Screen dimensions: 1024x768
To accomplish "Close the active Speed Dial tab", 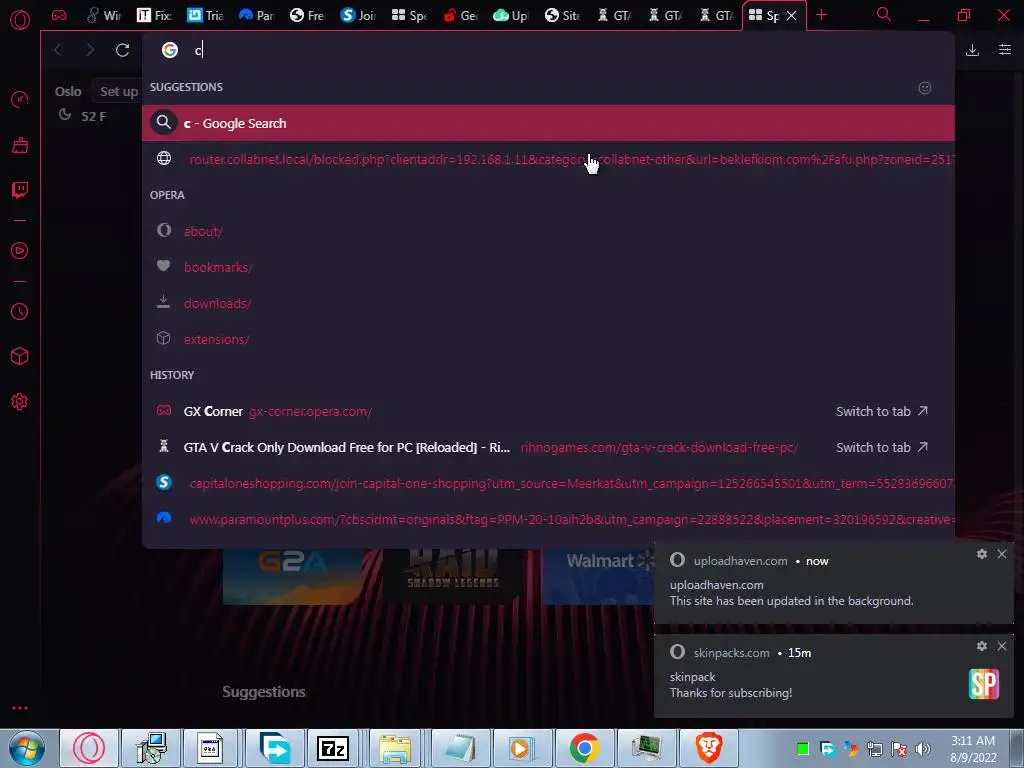I will tap(792, 16).
